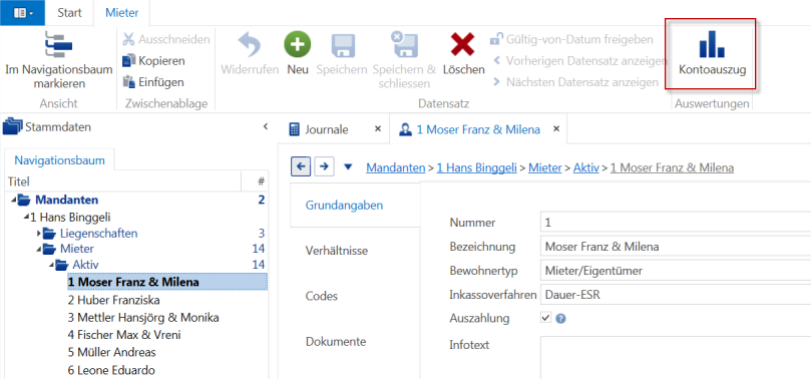The image size is (811, 379).
Task: Click the Nummer input field
Action: [675, 223]
